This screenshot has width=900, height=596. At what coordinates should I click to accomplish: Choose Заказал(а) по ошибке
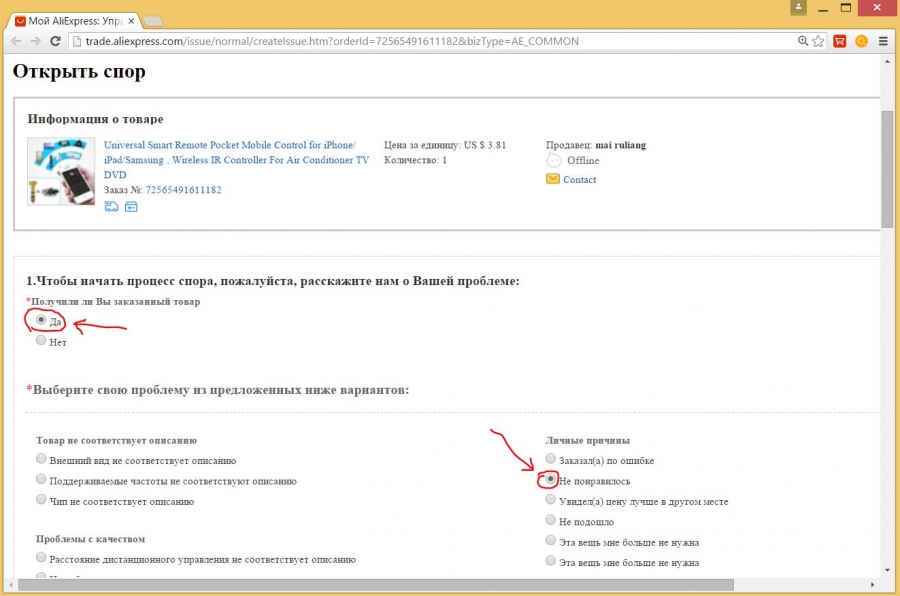coord(550,459)
